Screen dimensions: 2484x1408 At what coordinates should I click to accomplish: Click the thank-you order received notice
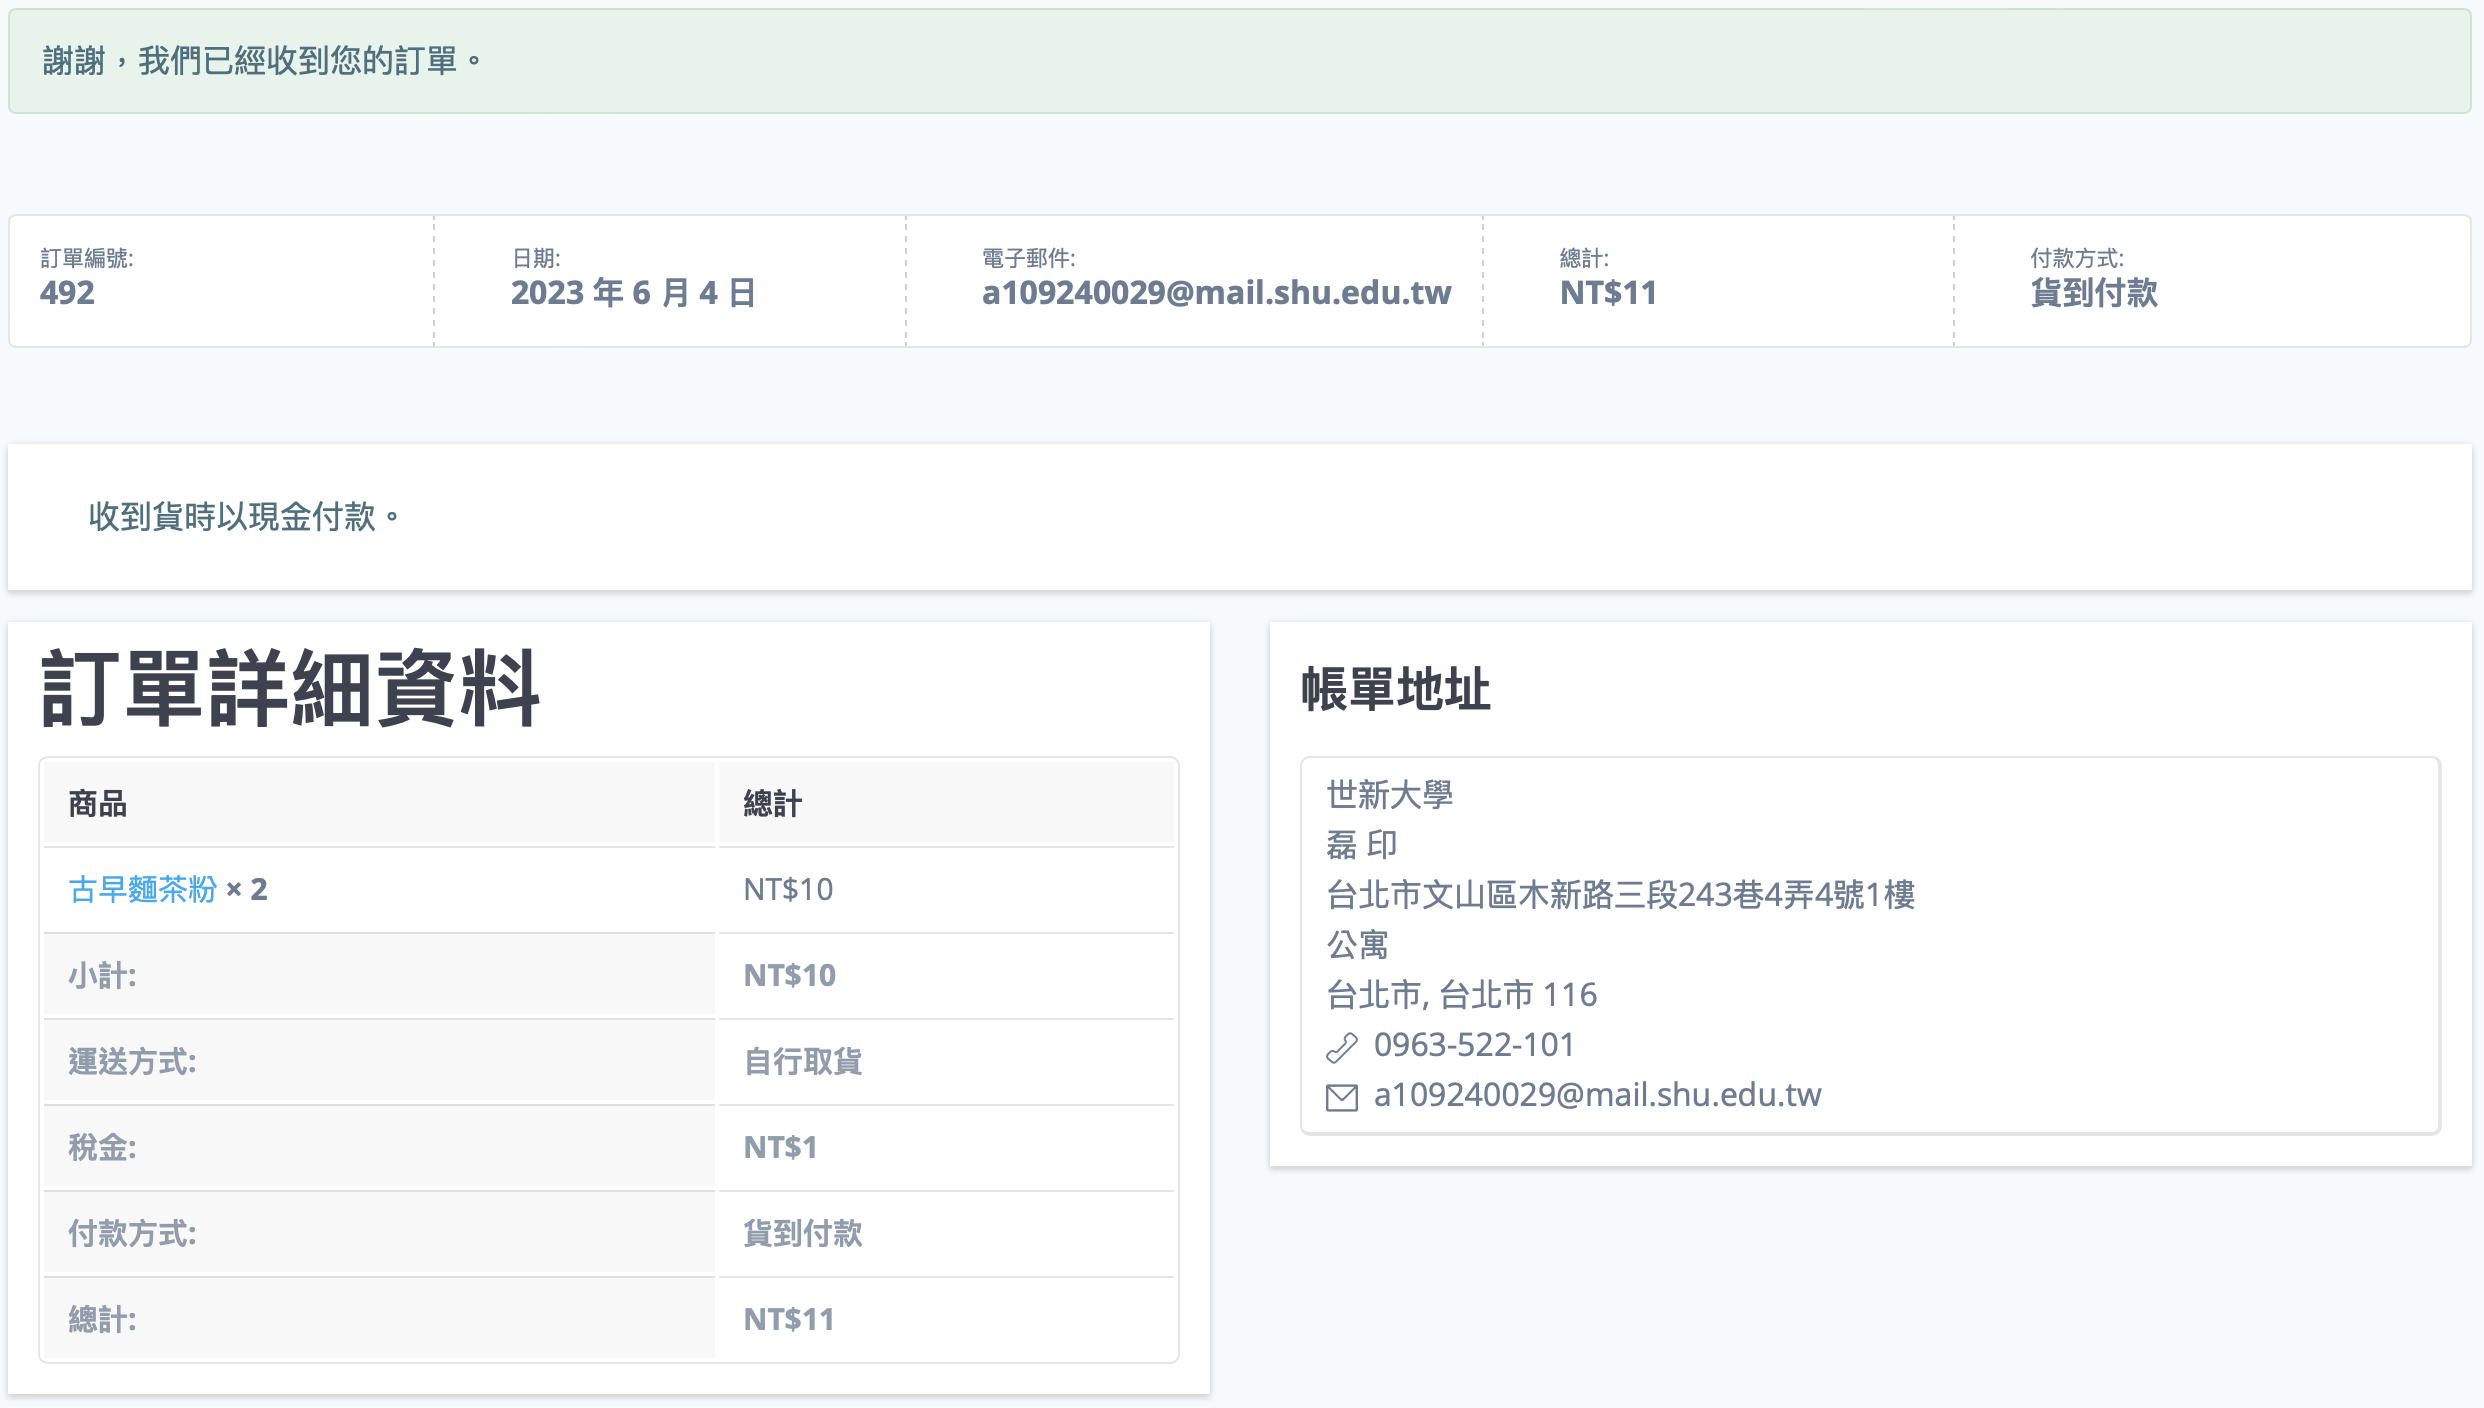coord(262,61)
